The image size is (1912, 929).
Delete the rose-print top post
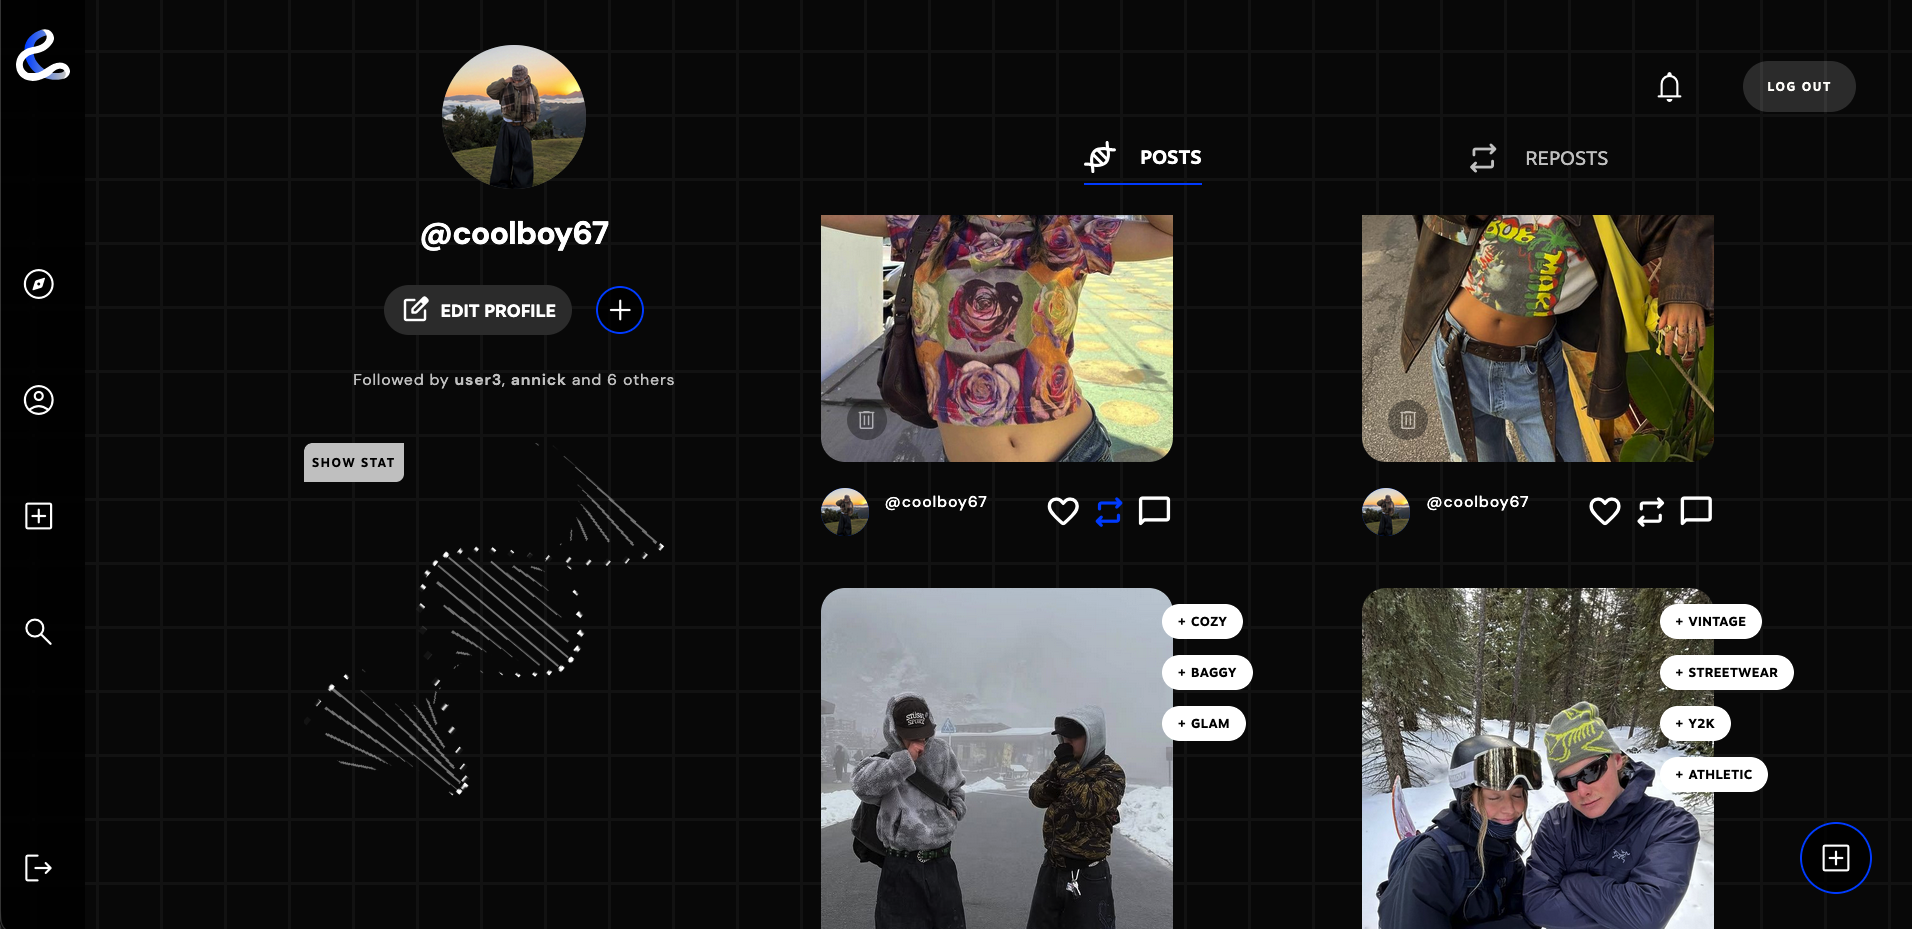[867, 420]
